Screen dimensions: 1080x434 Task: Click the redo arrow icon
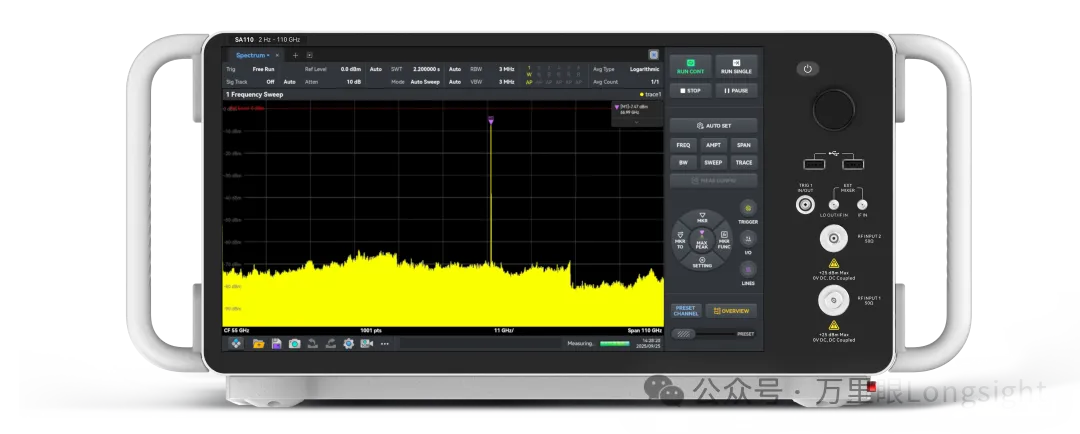[x=331, y=343]
